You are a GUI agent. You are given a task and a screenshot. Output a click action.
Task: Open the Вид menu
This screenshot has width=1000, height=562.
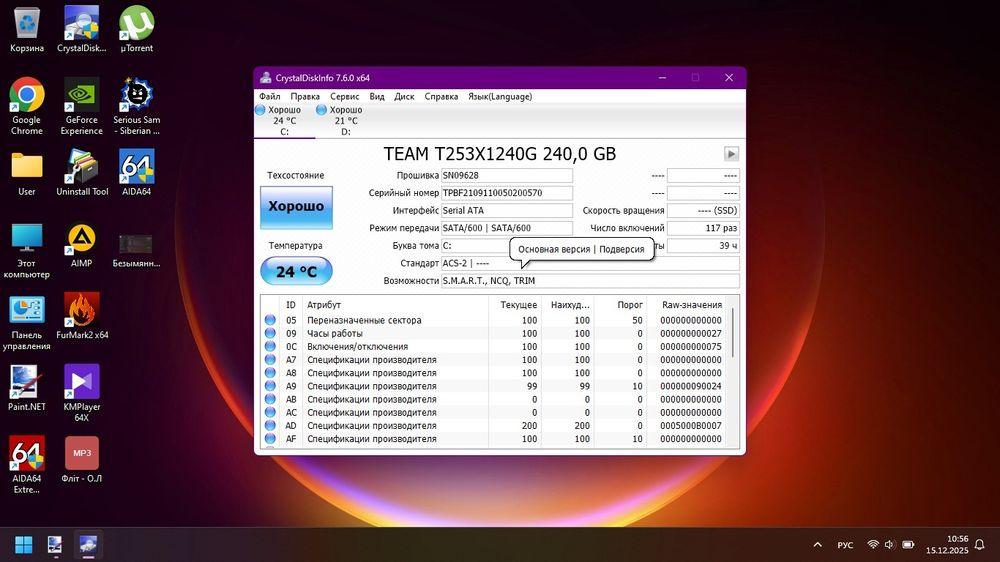377,96
